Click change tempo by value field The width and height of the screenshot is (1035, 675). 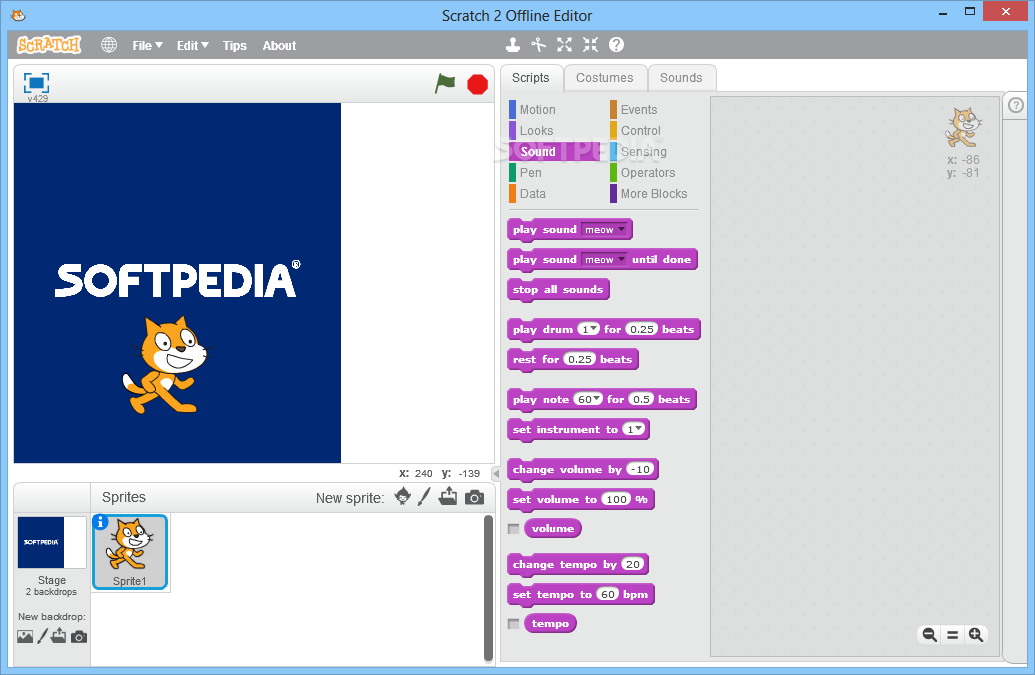point(632,564)
